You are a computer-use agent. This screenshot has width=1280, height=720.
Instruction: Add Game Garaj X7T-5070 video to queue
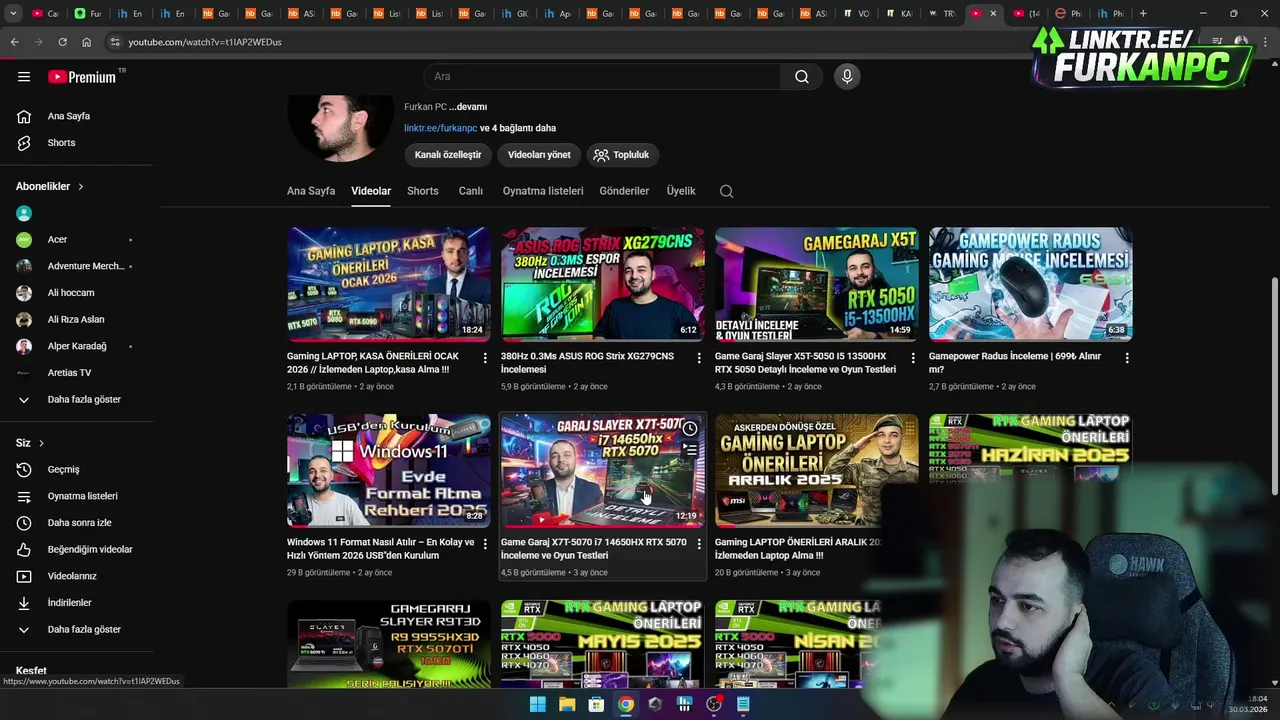pyautogui.click(x=690, y=451)
